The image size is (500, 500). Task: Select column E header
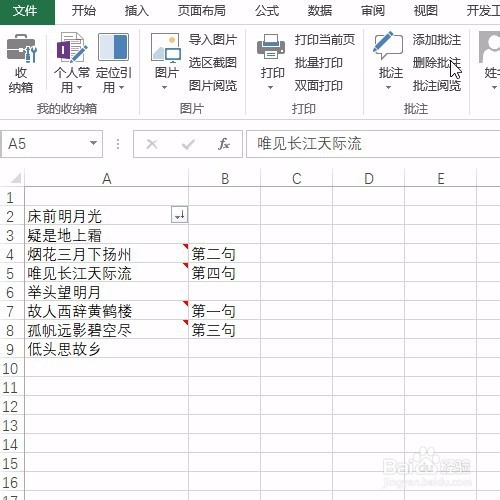tap(441, 179)
